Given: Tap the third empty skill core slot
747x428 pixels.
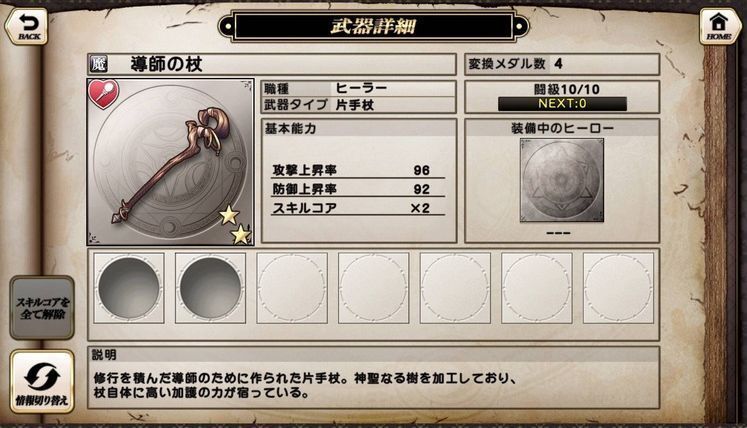Looking at the screenshot, I should click(292, 288).
